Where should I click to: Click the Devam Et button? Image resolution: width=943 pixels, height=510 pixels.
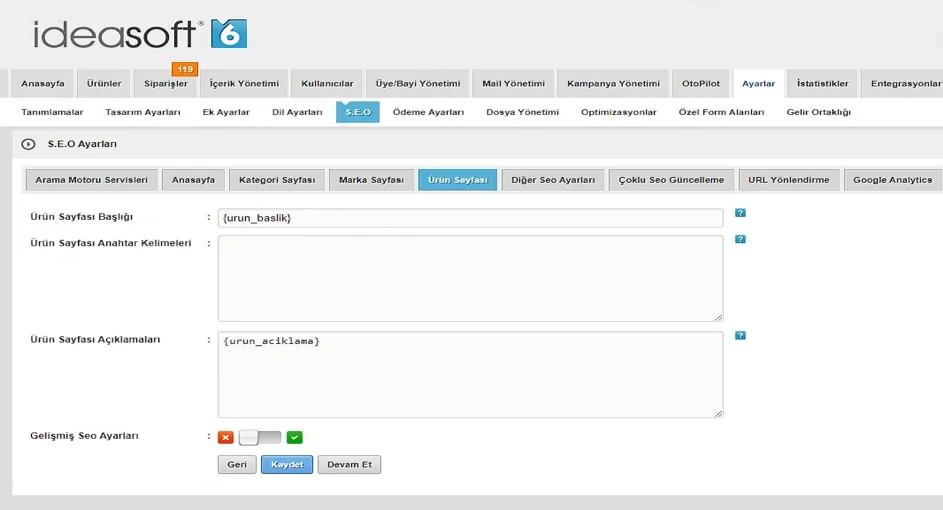(349, 464)
